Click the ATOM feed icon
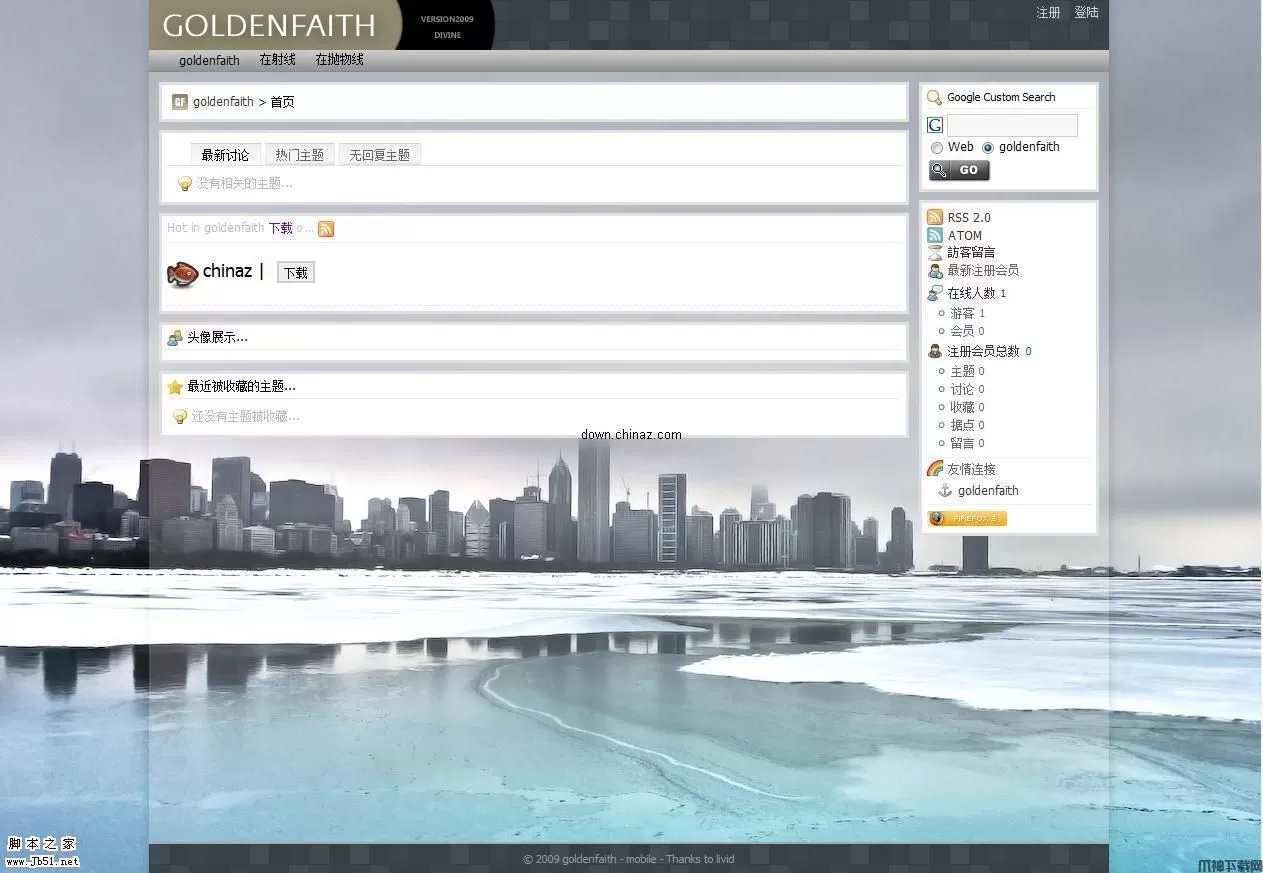 click(x=934, y=235)
